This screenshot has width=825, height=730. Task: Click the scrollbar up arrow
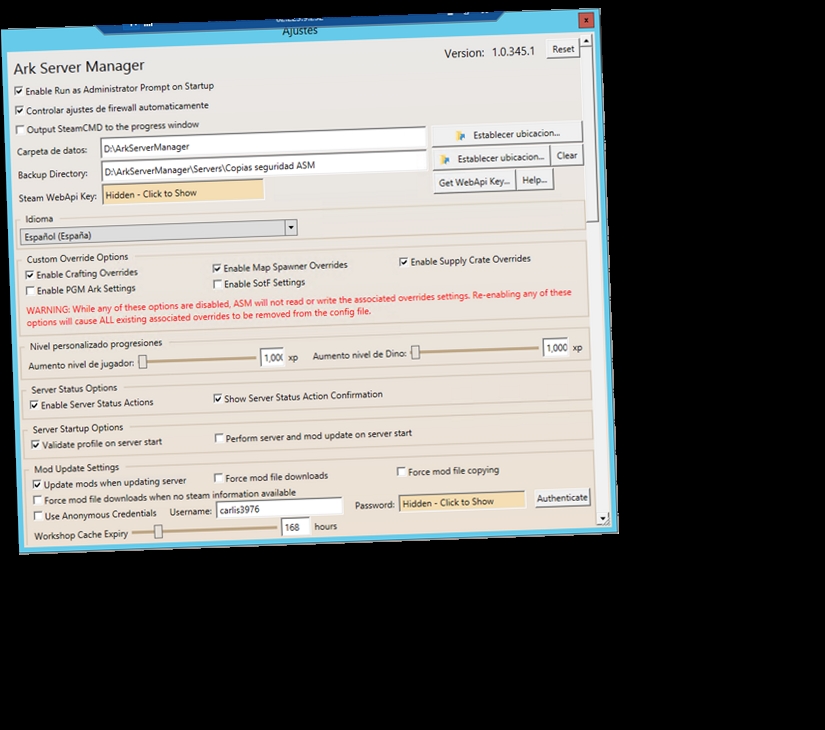pos(586,41)
